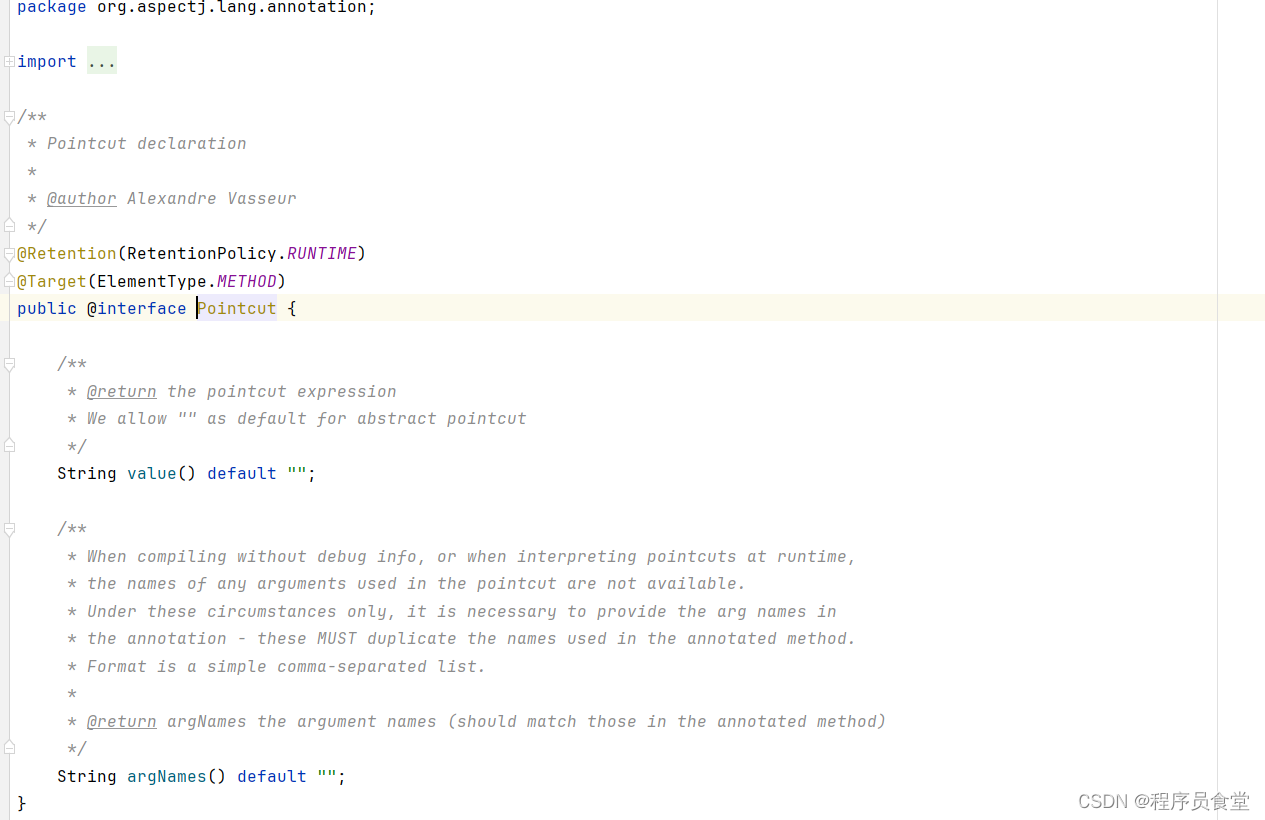Click the argNames() method name
The image size is (1265, 820).
(167, 776)
